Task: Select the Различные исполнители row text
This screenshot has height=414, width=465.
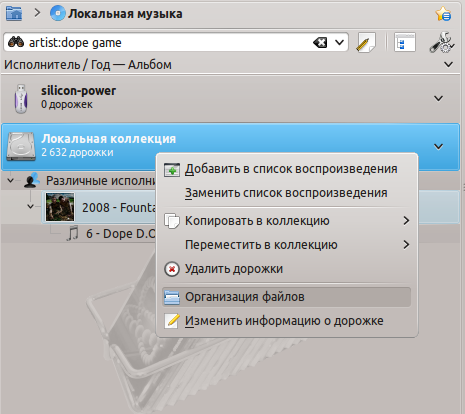Action: [x=101, y=181]
